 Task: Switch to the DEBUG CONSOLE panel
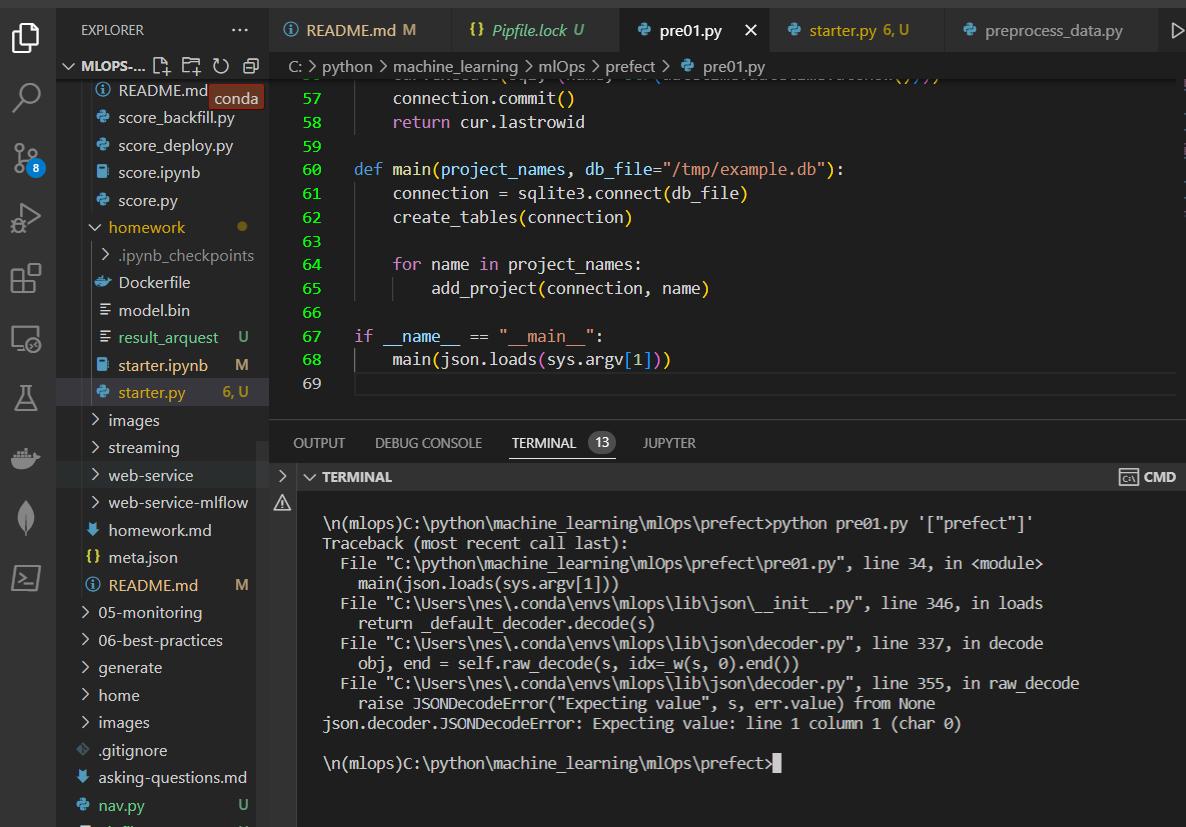[x=428, y=443]
